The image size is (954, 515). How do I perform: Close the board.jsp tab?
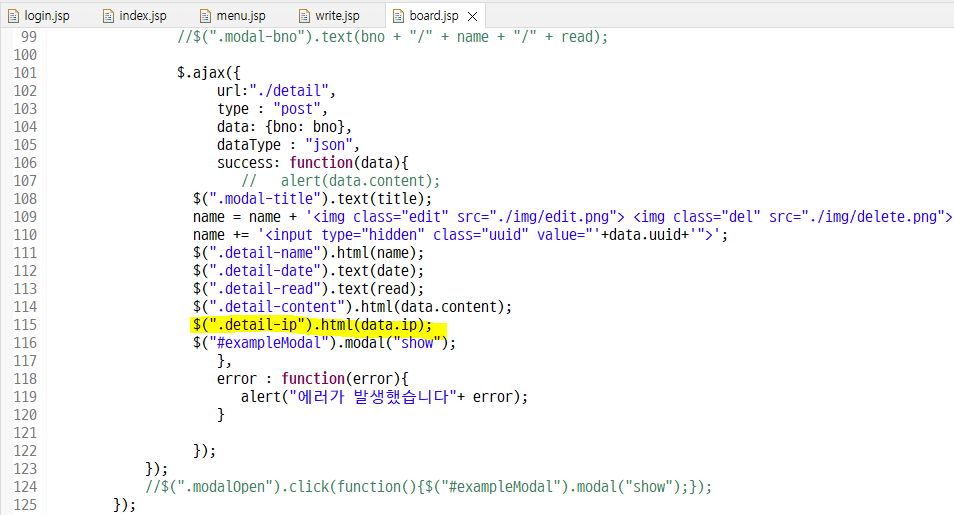coord(472,16)
